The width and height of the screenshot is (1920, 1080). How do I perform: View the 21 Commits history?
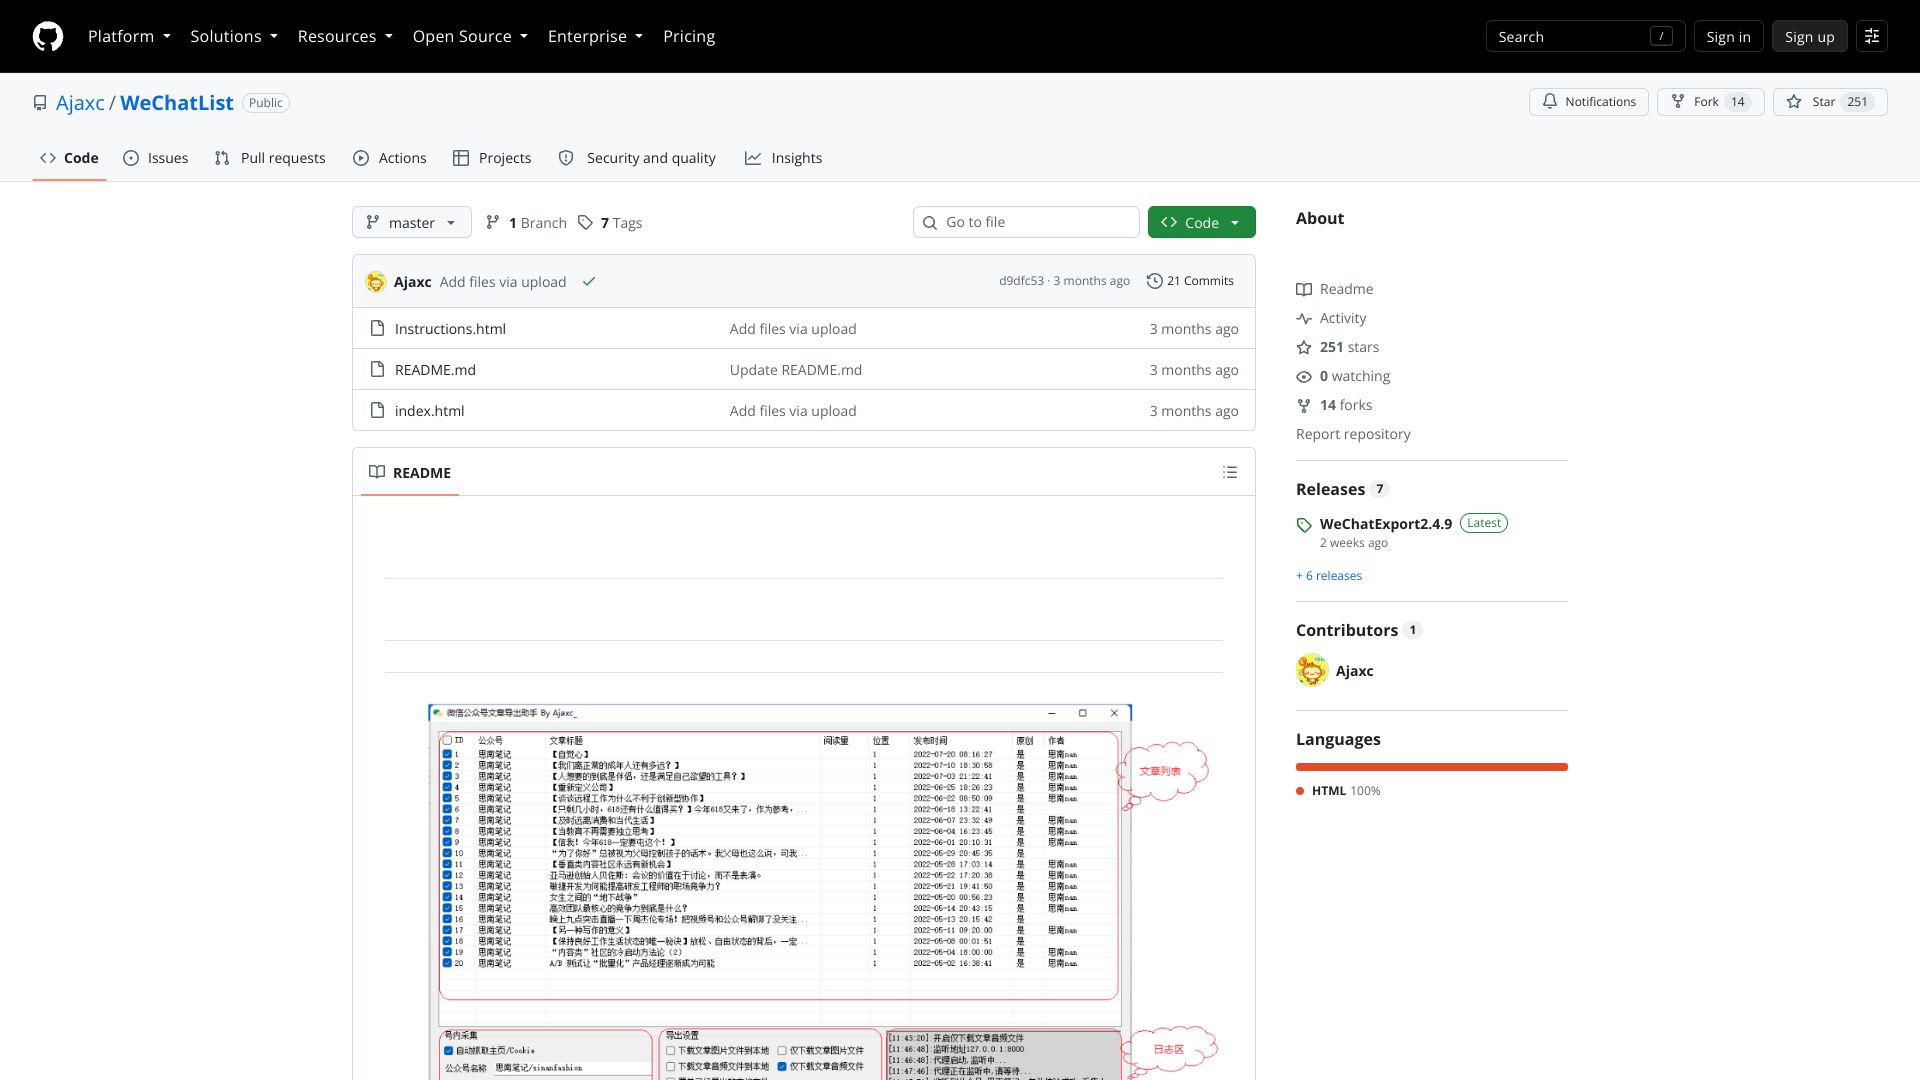coord(1190,281)
